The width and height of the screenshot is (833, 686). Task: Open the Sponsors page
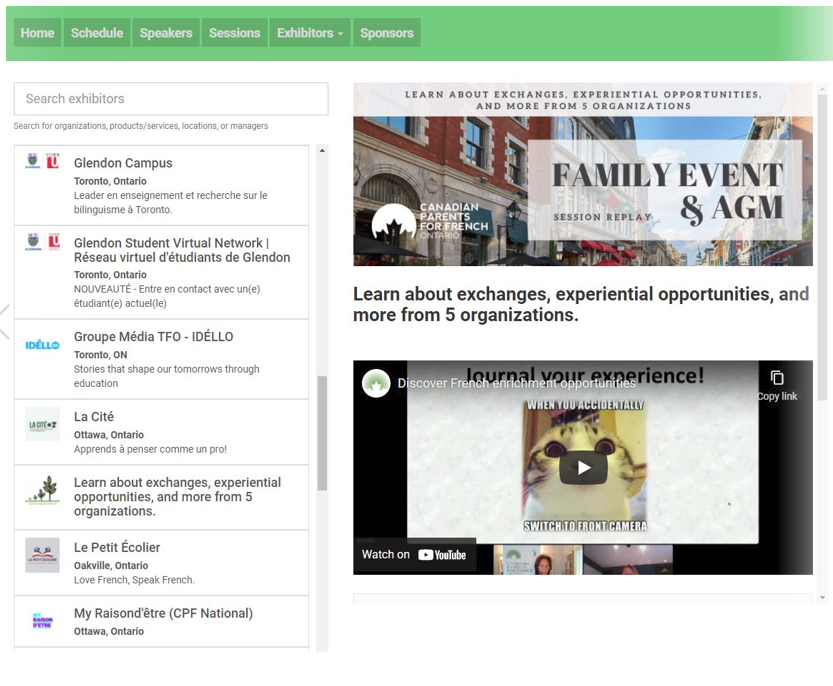pyautogui.click(x=386, y=33)
